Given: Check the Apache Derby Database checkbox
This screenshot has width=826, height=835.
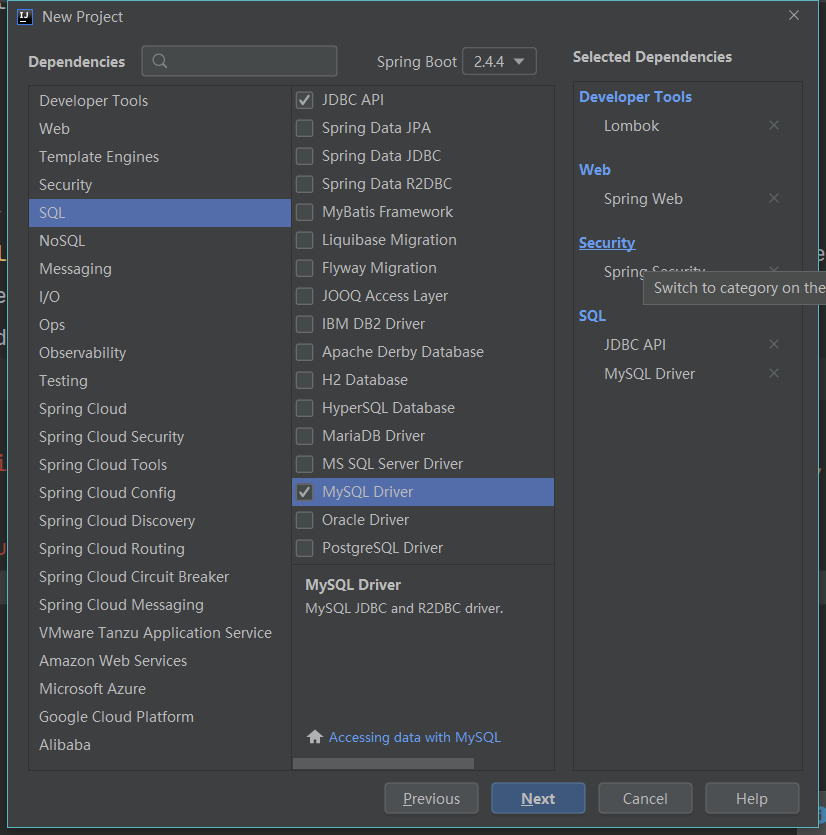Looking at the screenshot, I should 305,352.
